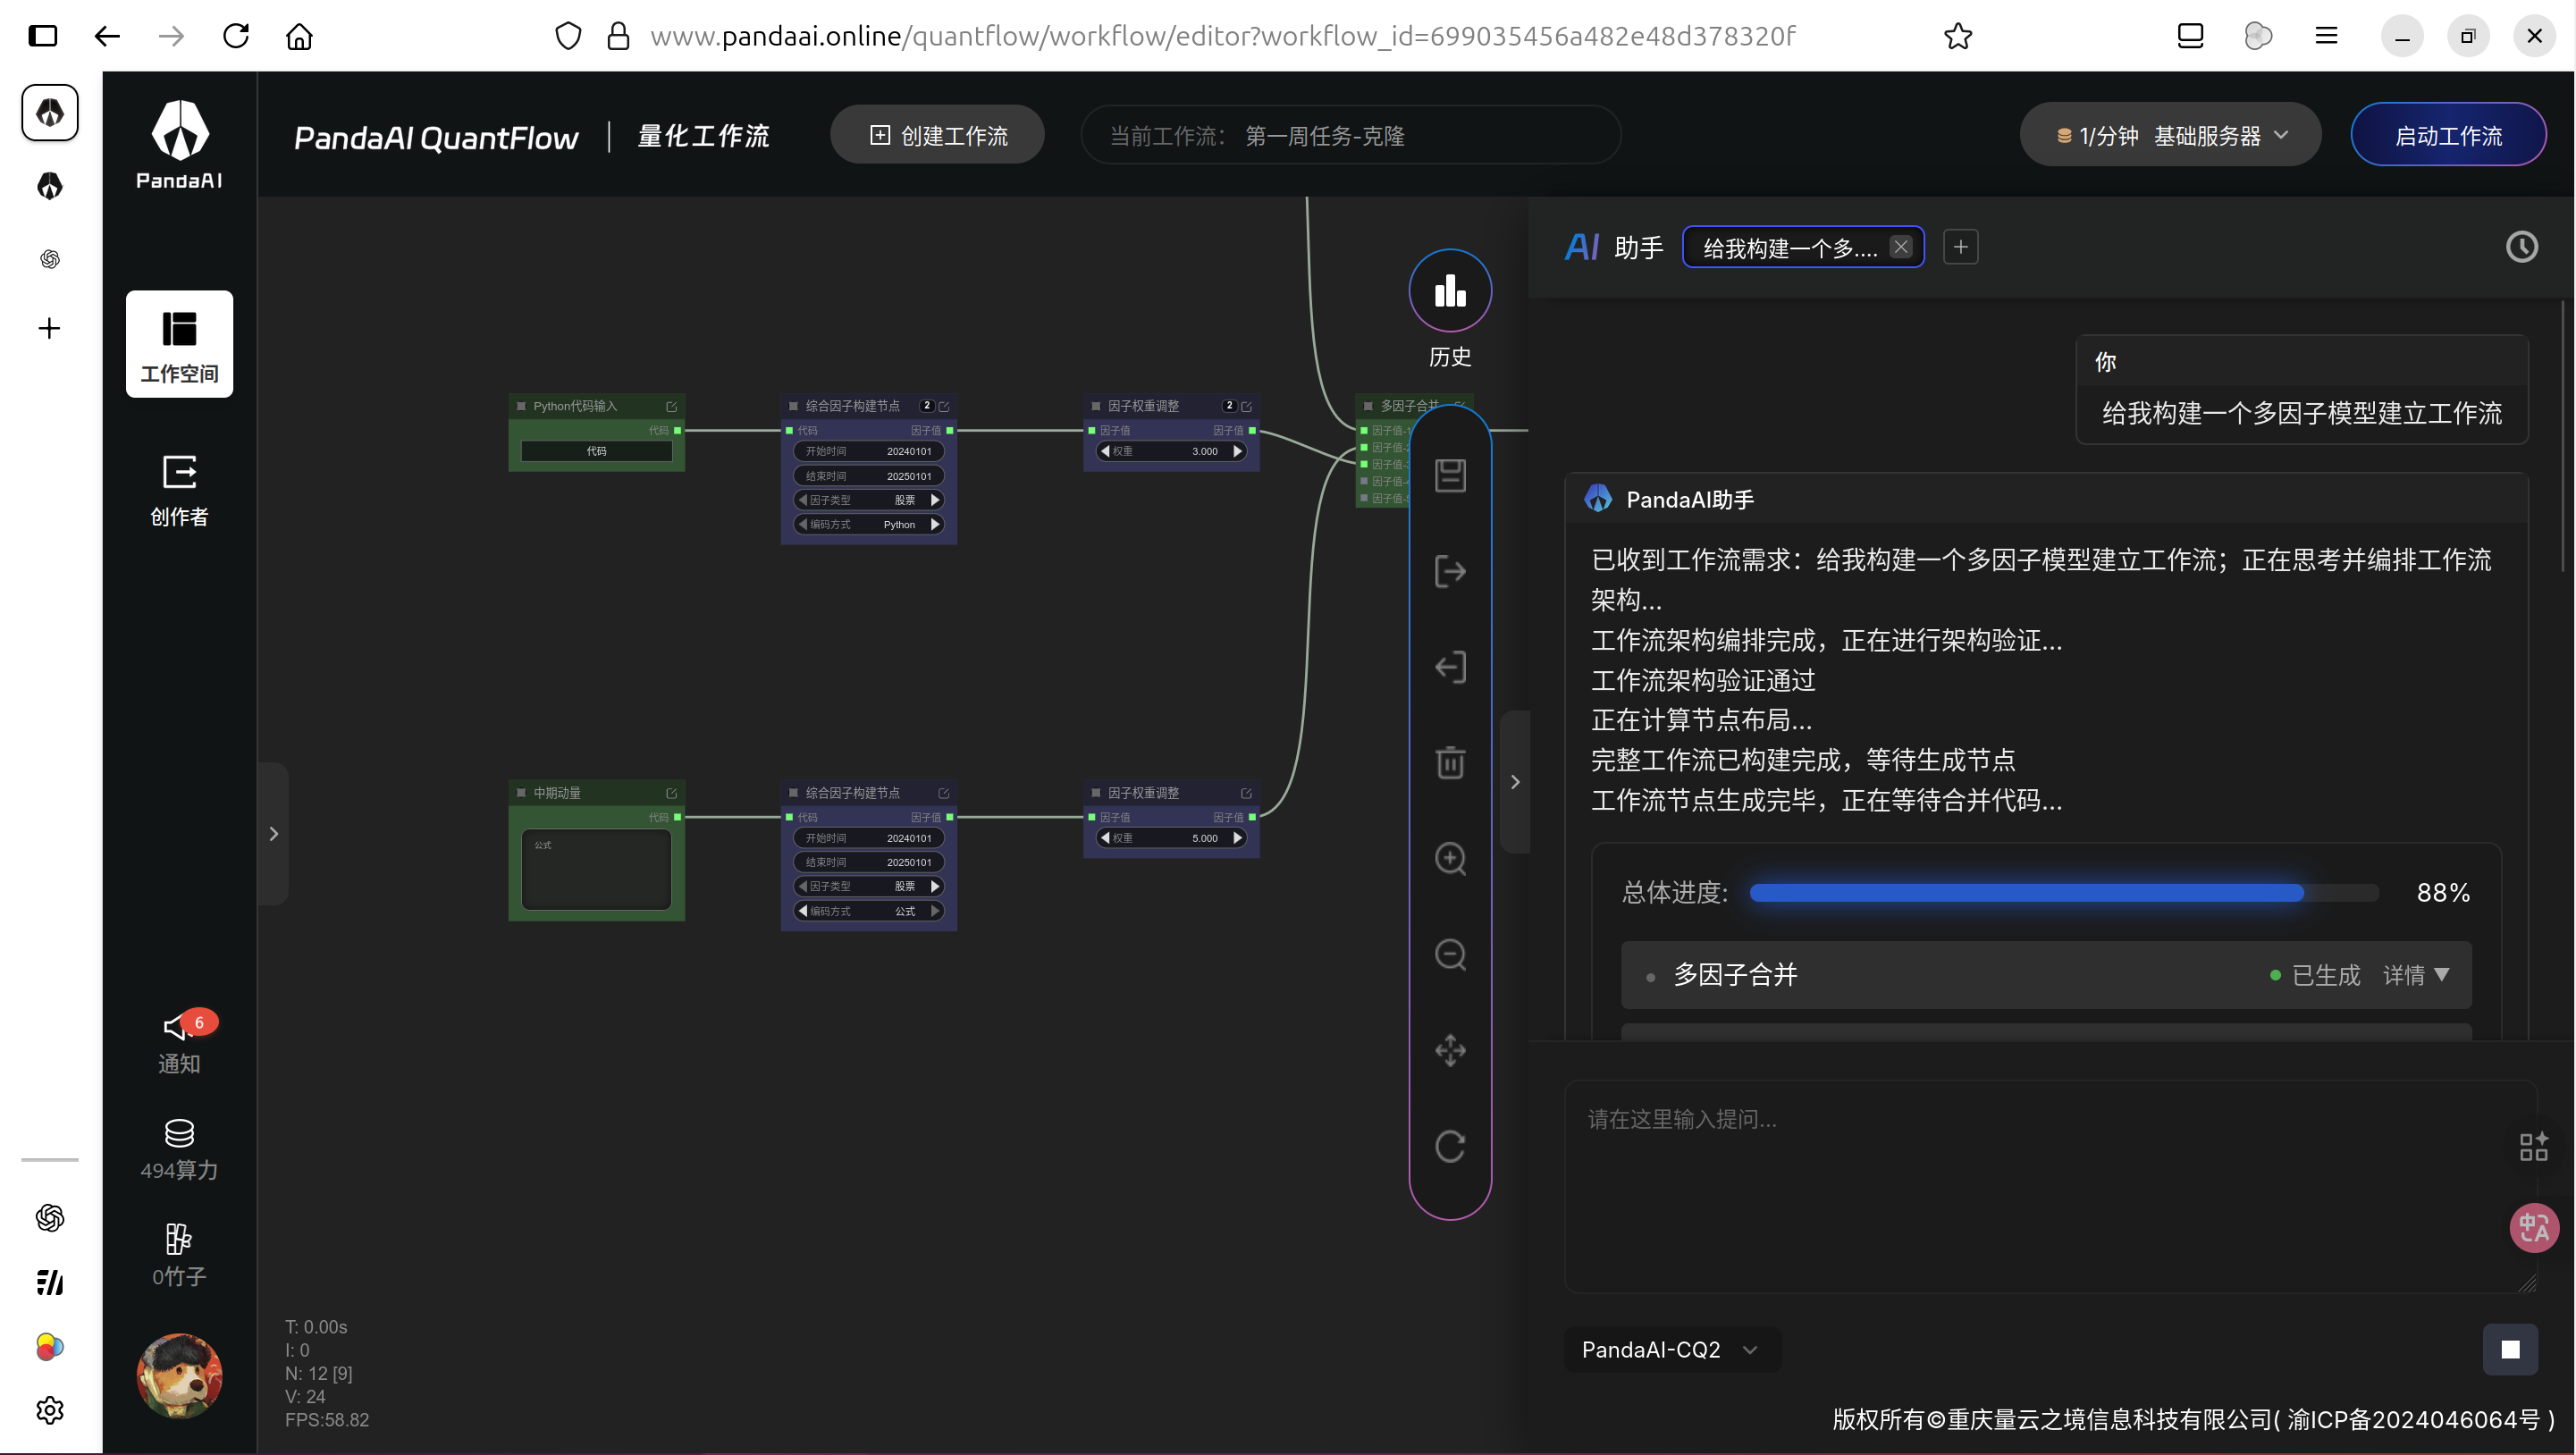
Task: Zoom in on the canvas with magnifier plus
Action: click(x=1450, y=859)
